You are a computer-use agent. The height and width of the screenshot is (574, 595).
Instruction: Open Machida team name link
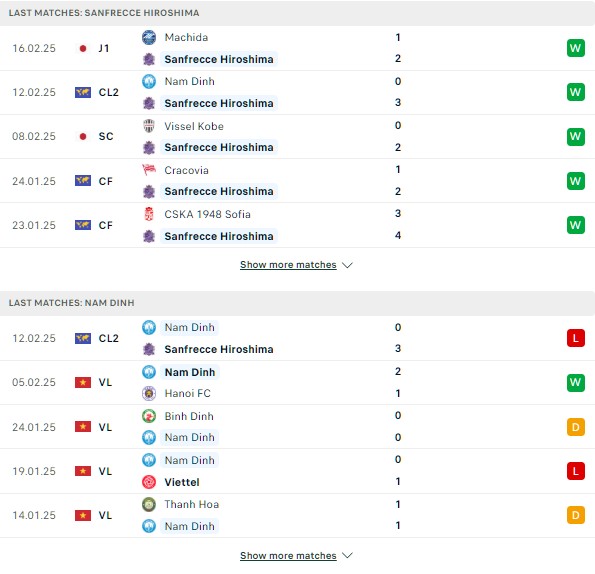186,37
